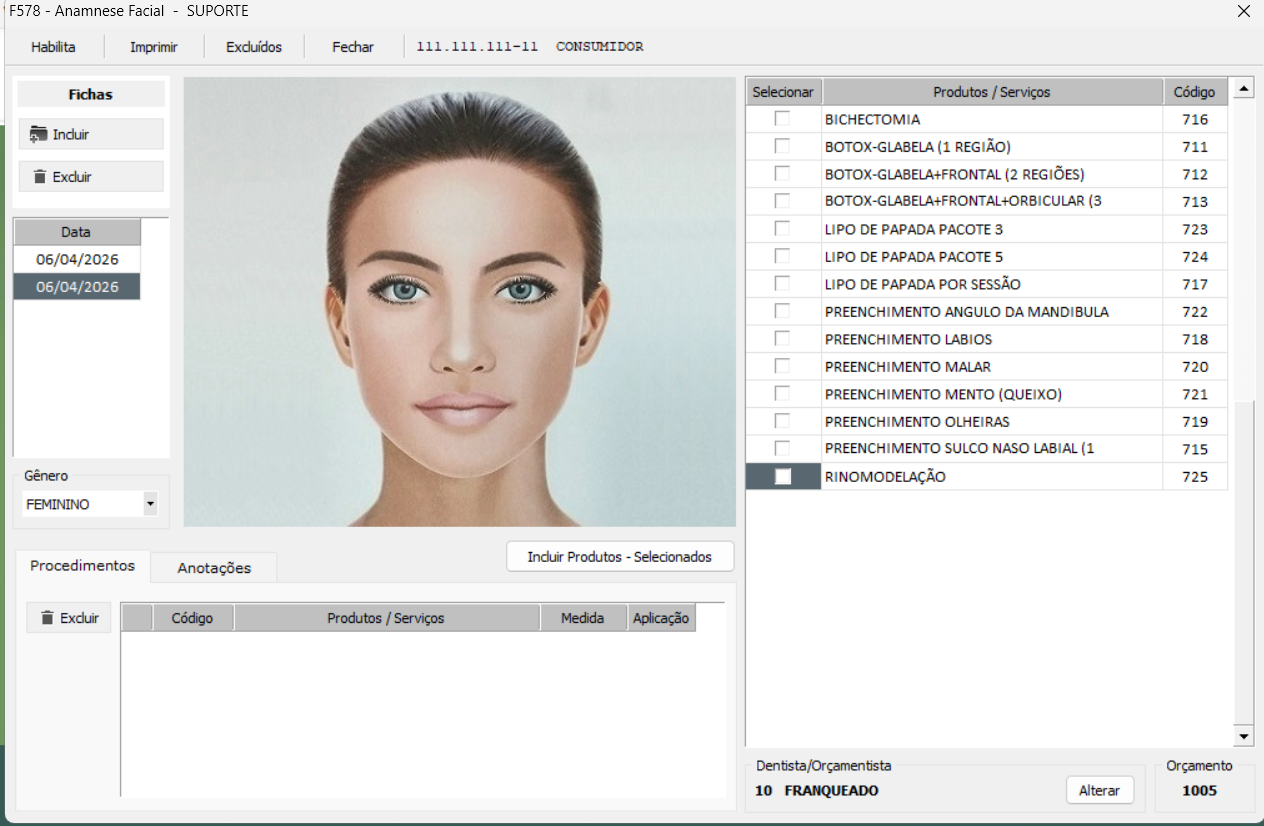
Task: Tick PREENCHIMENTO MENTO (QUEIXO) checkbox
Action: click(x=782, y=394)
